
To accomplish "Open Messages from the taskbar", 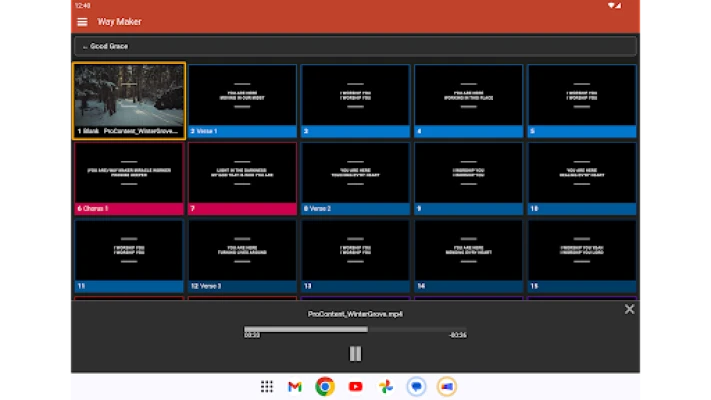I will pyautogui.click(x=416, y=386).
